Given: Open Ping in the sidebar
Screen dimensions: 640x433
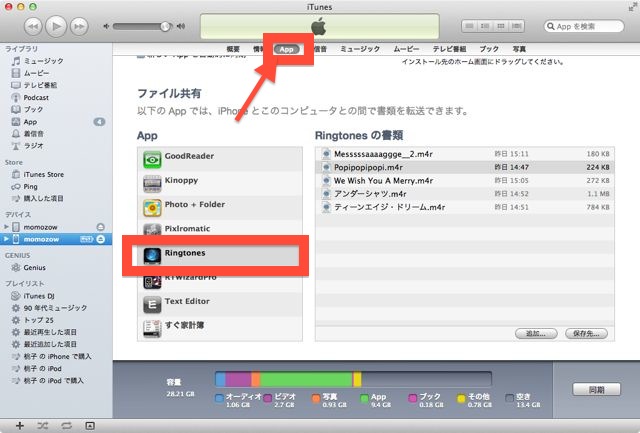Looking at the screenshot, I should tap(56, 187).
